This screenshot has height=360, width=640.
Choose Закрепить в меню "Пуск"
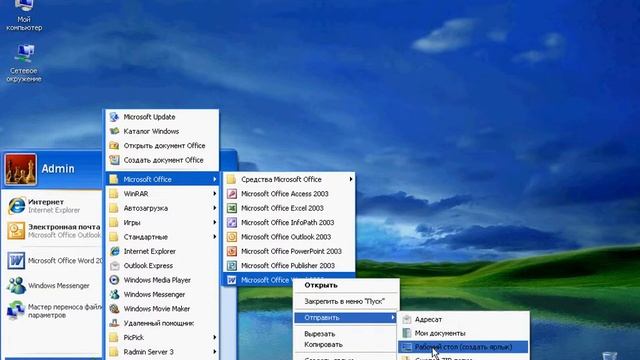click(x=346, y=301)
